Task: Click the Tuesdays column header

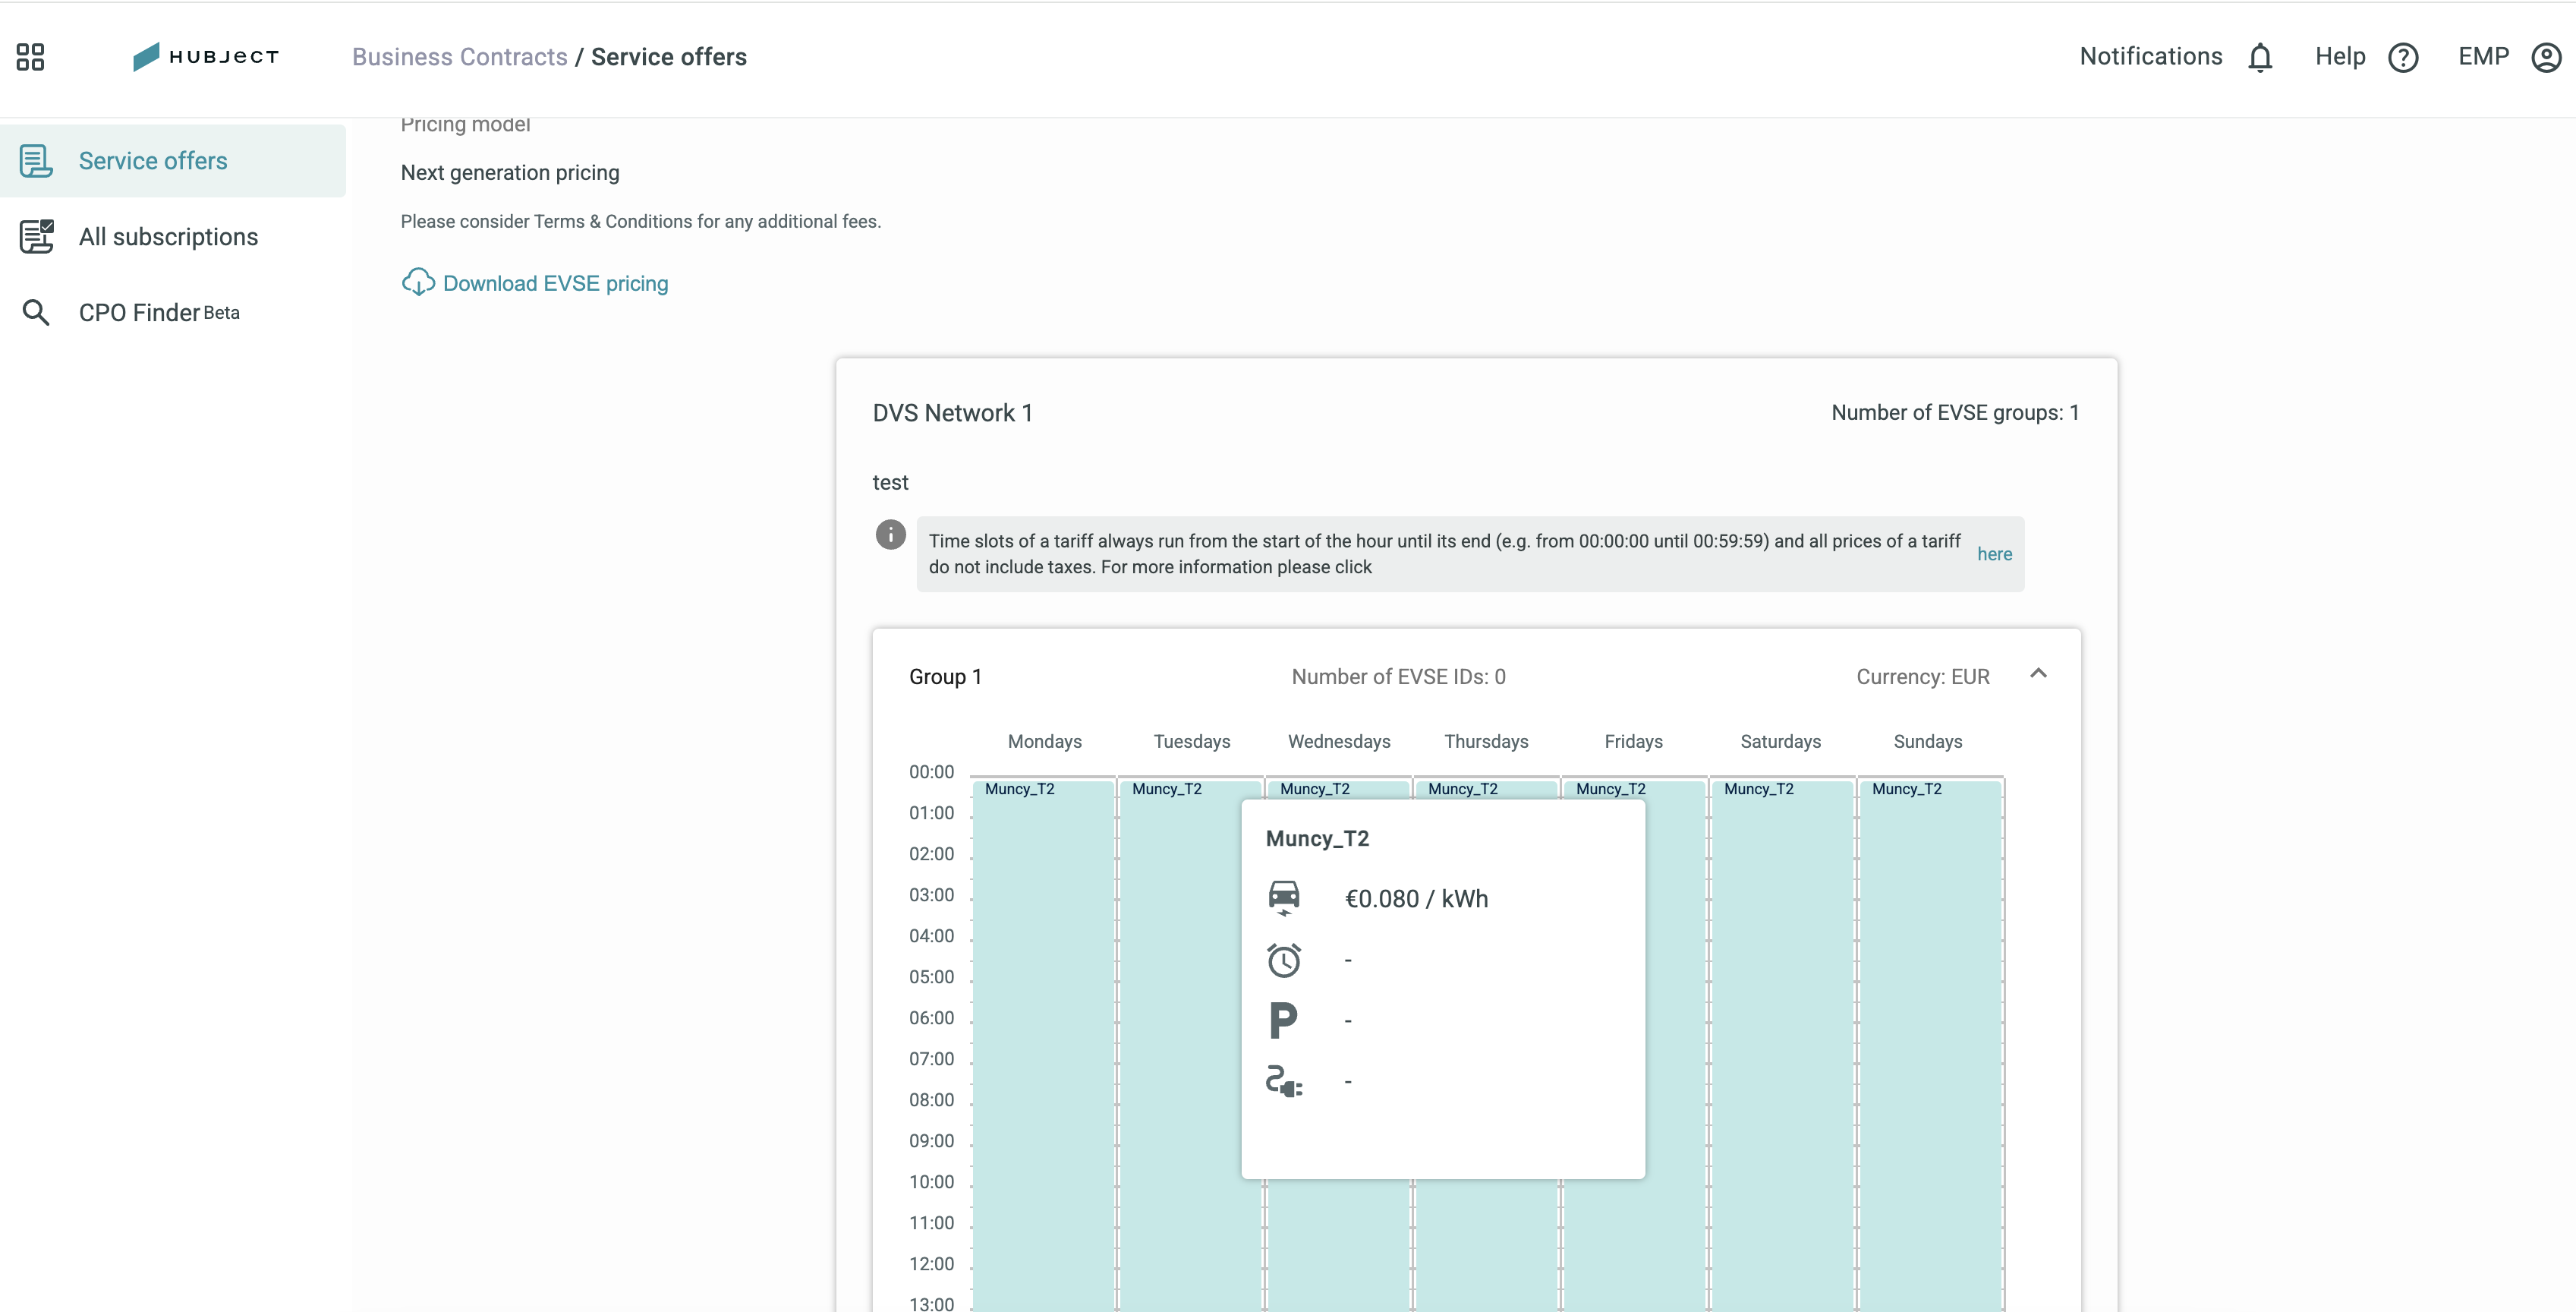Action: 1191,742
